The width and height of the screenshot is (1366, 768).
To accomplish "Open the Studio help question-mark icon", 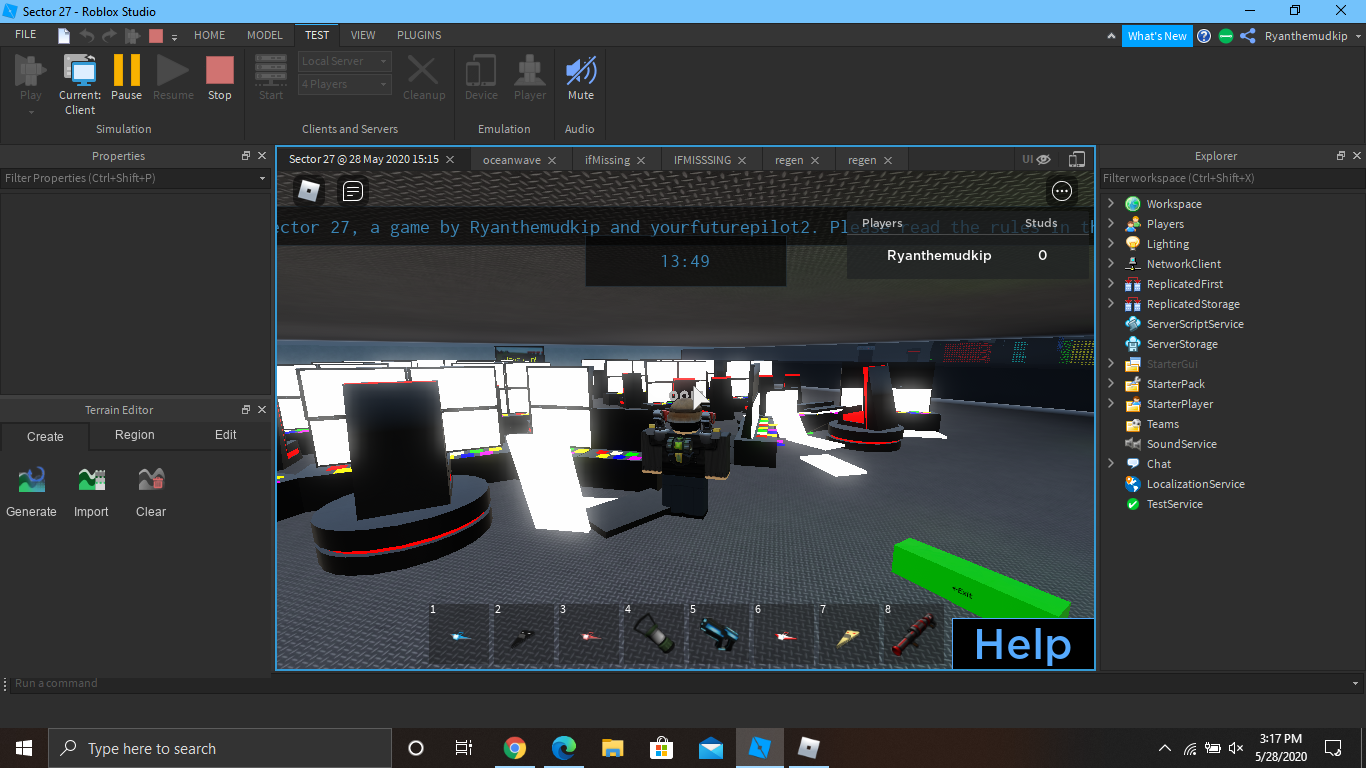I will (1204, 36).
